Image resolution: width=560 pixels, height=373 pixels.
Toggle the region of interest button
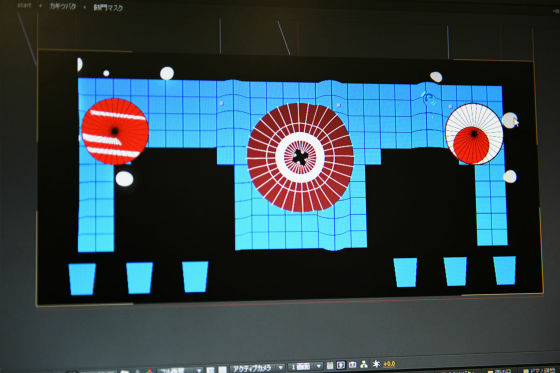tap(210, 370)
